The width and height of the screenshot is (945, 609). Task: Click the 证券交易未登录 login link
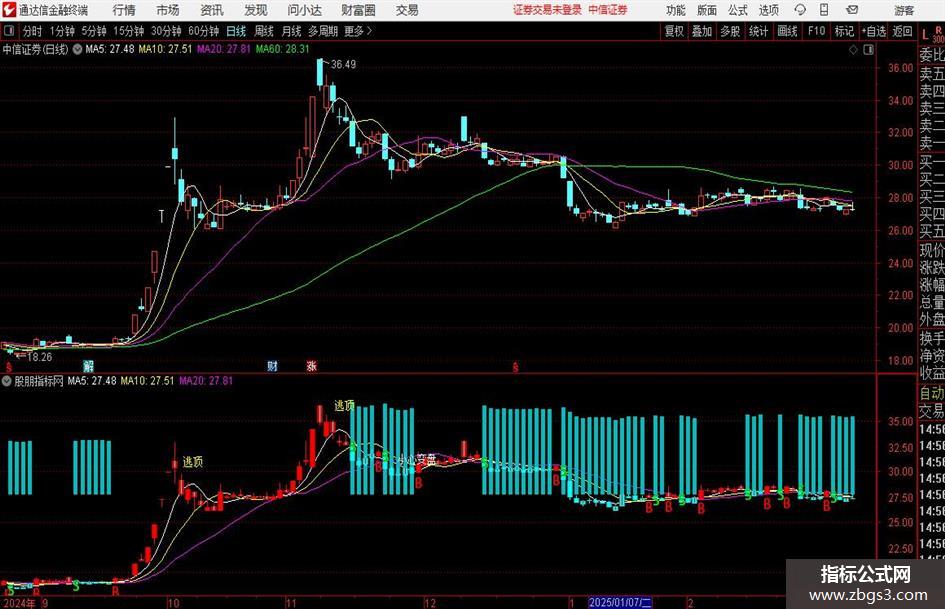point(547,10)
